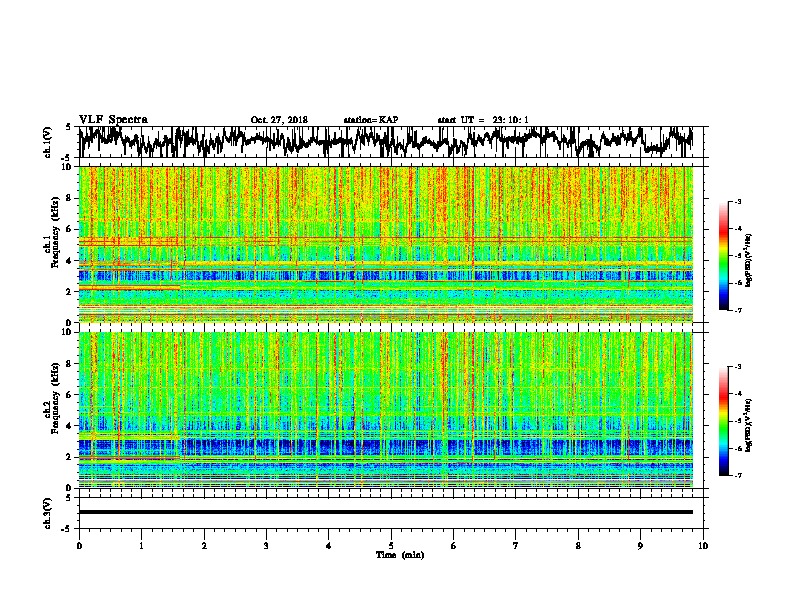Click the ch.1(V) waveform axis label
This screenshot has height=612, width=792.
48,142
